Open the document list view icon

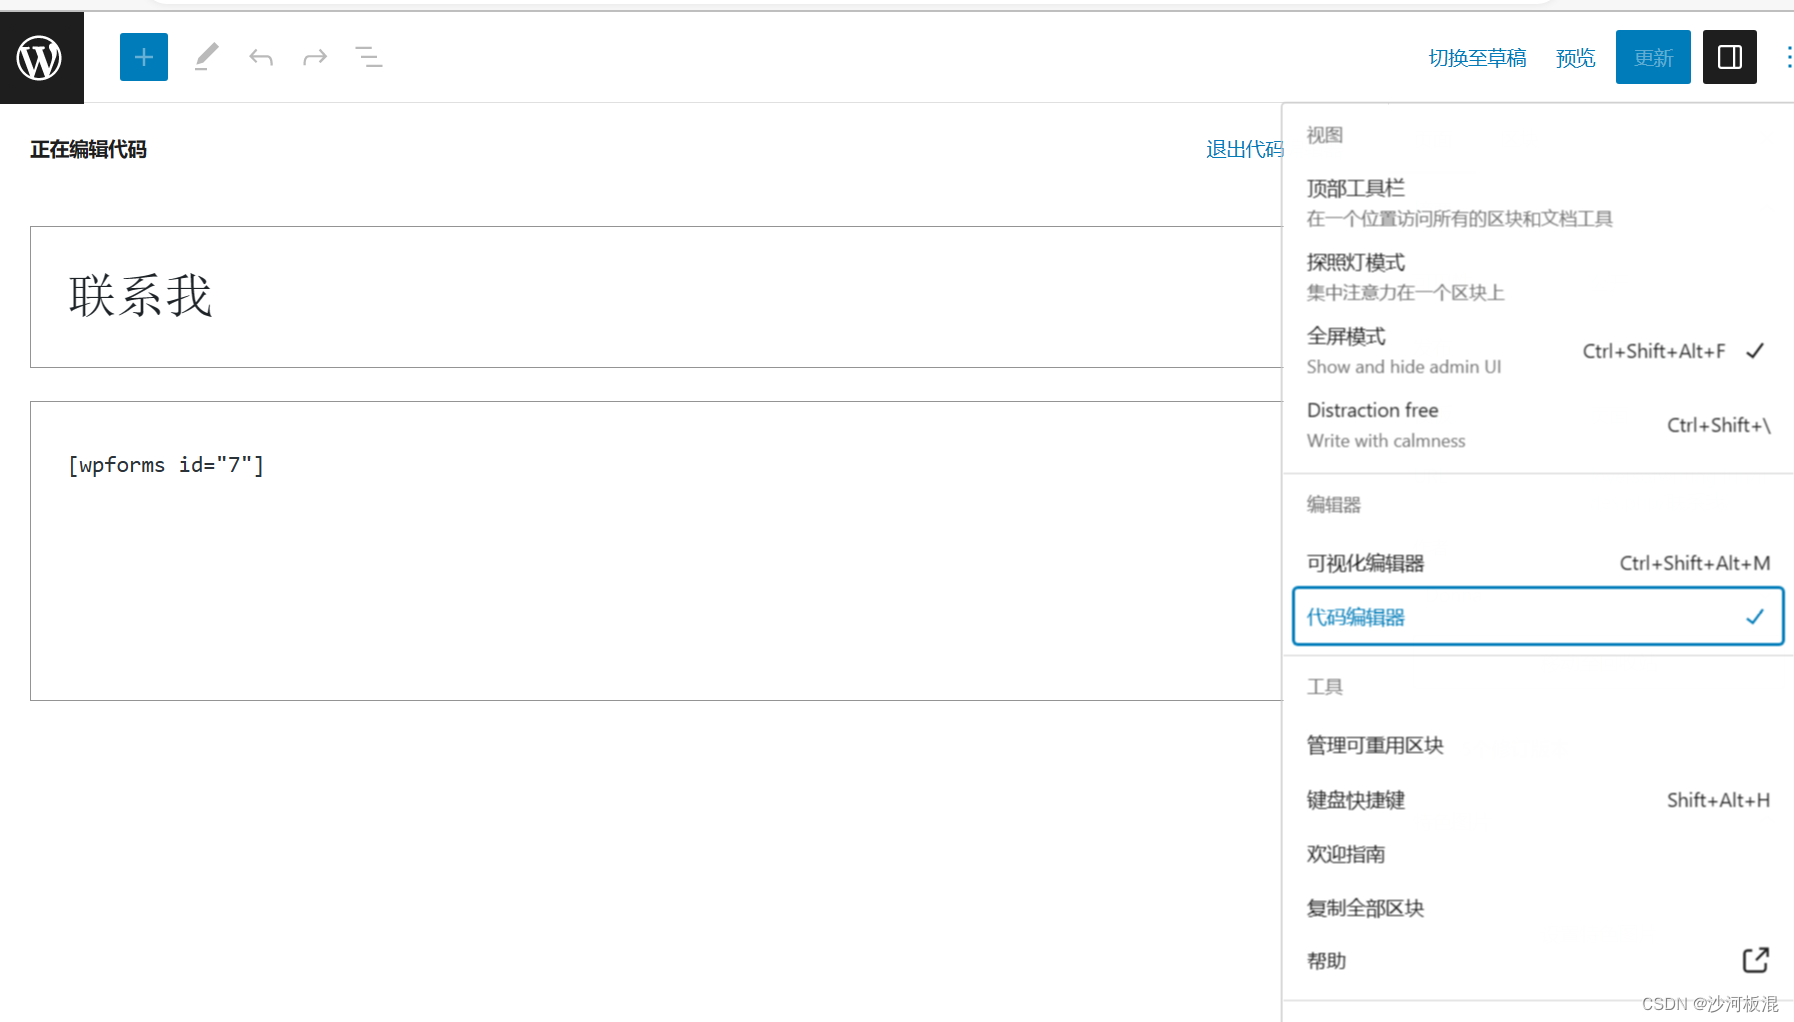(x=369, y=57)
